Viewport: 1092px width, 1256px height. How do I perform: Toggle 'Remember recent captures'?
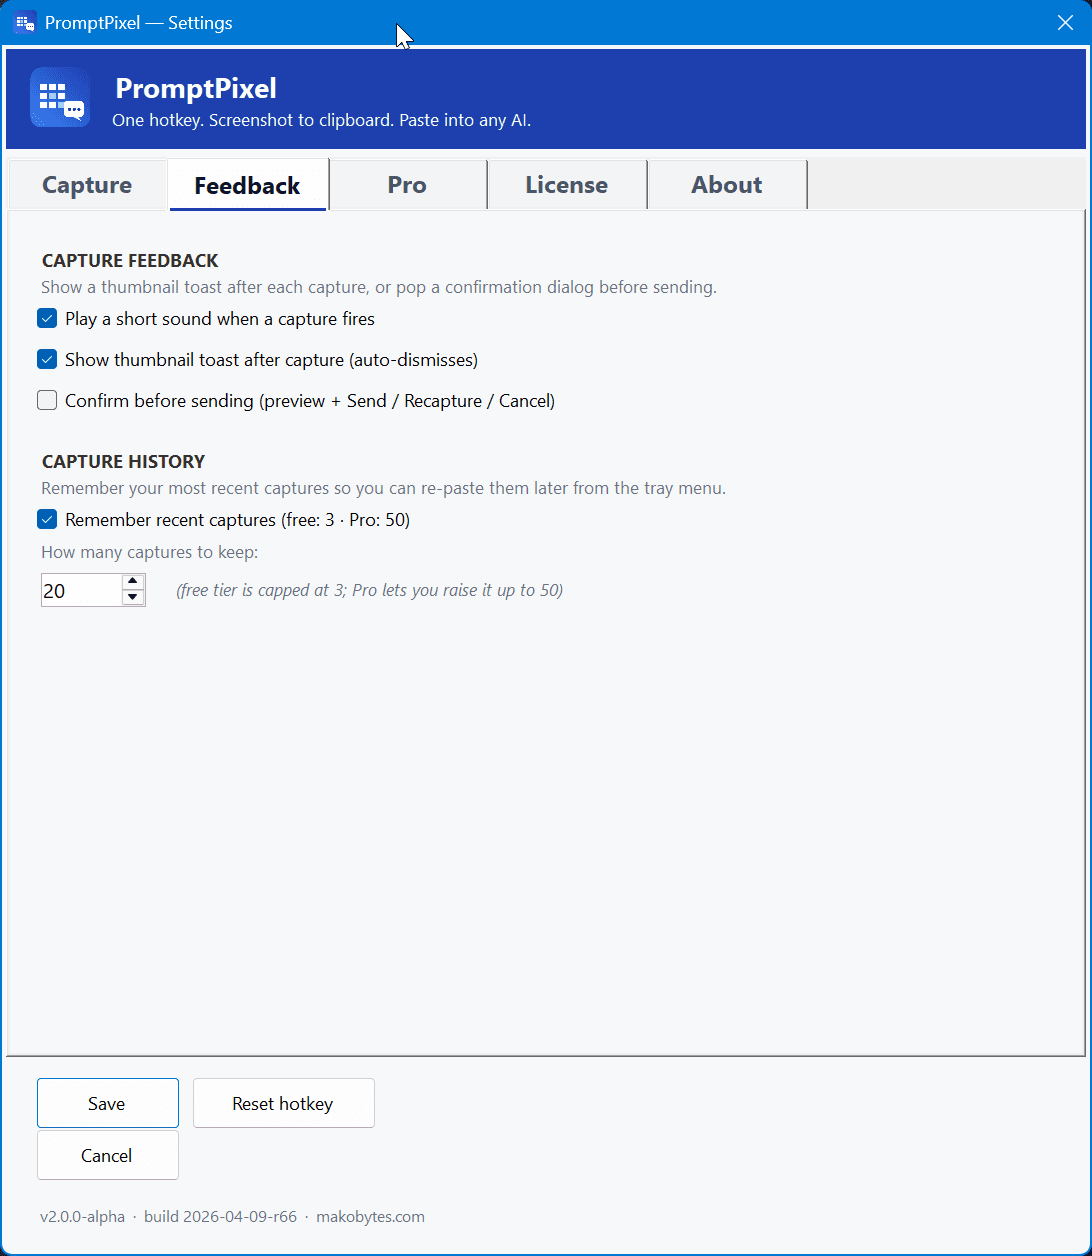click(47, 519)
